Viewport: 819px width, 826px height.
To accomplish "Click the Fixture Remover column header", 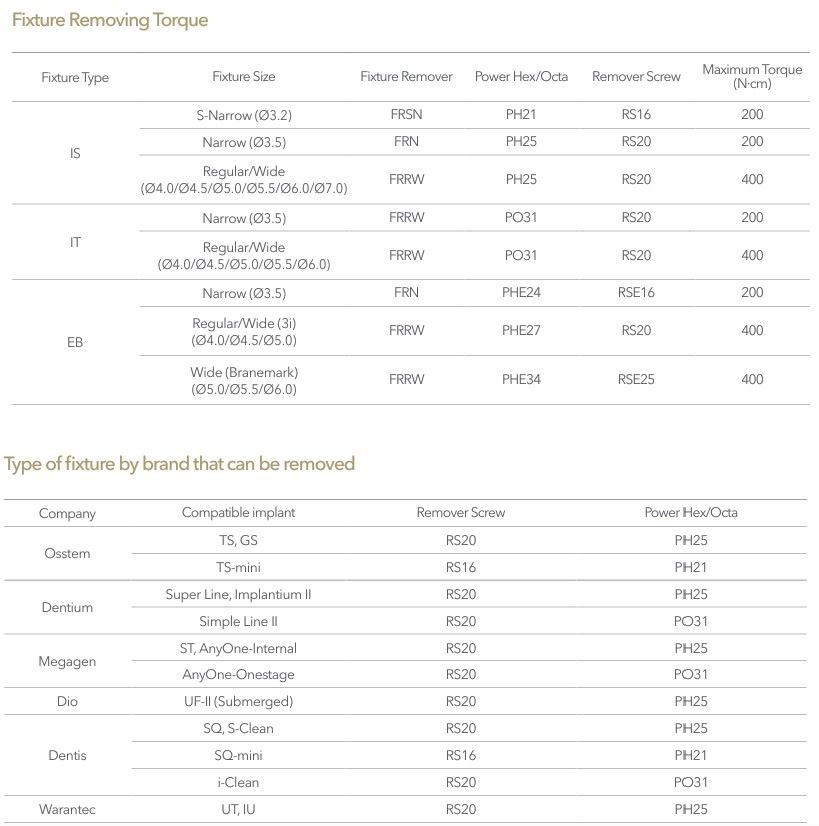I will 406,76.
